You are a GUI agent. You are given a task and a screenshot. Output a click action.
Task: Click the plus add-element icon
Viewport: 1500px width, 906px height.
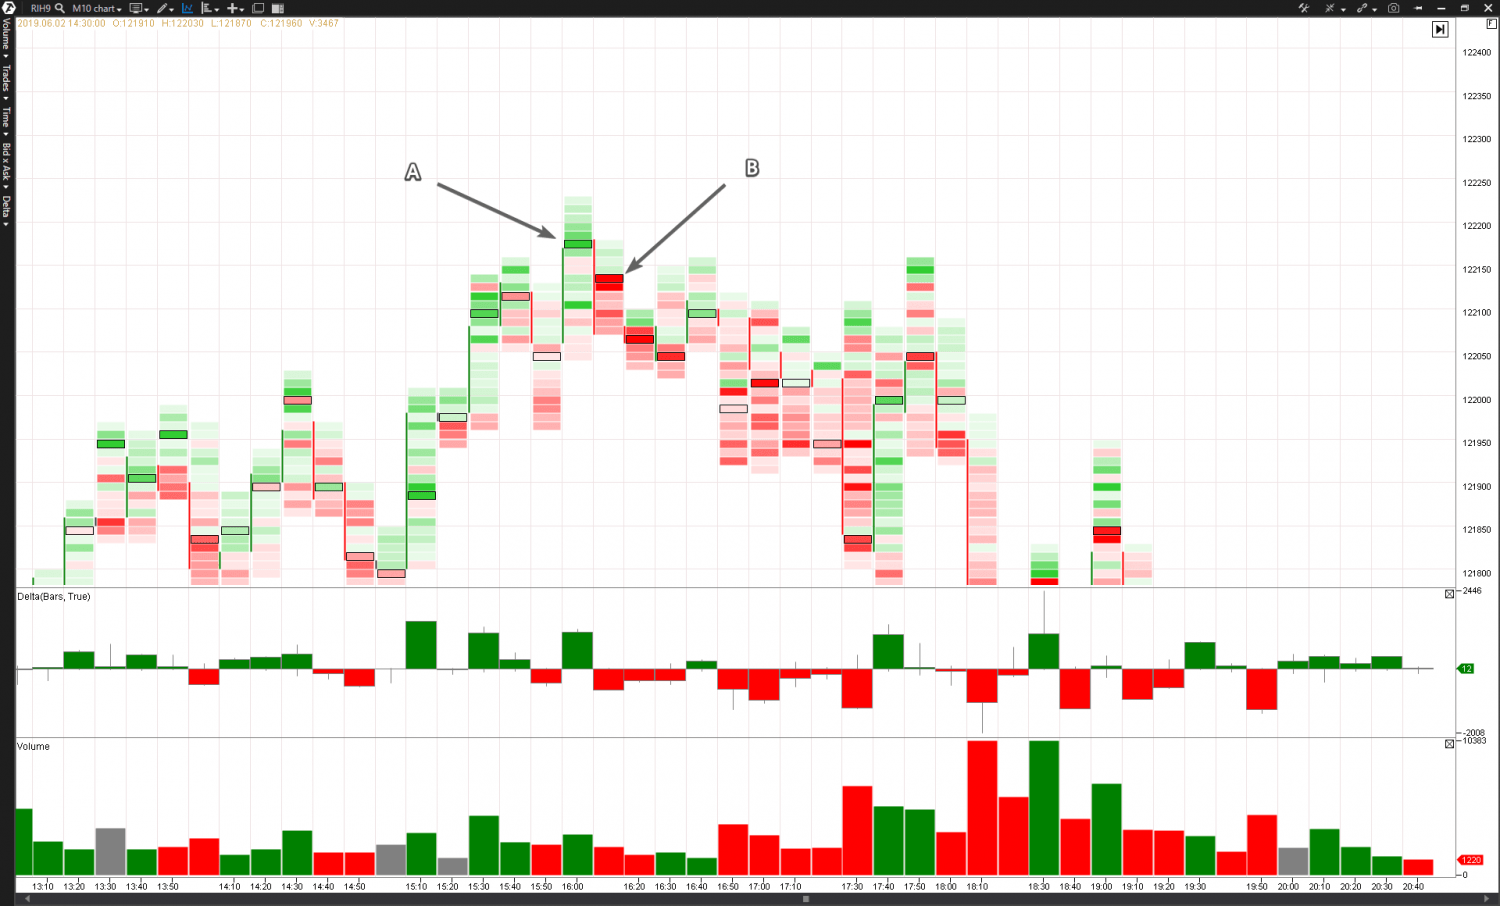[232, 8]
